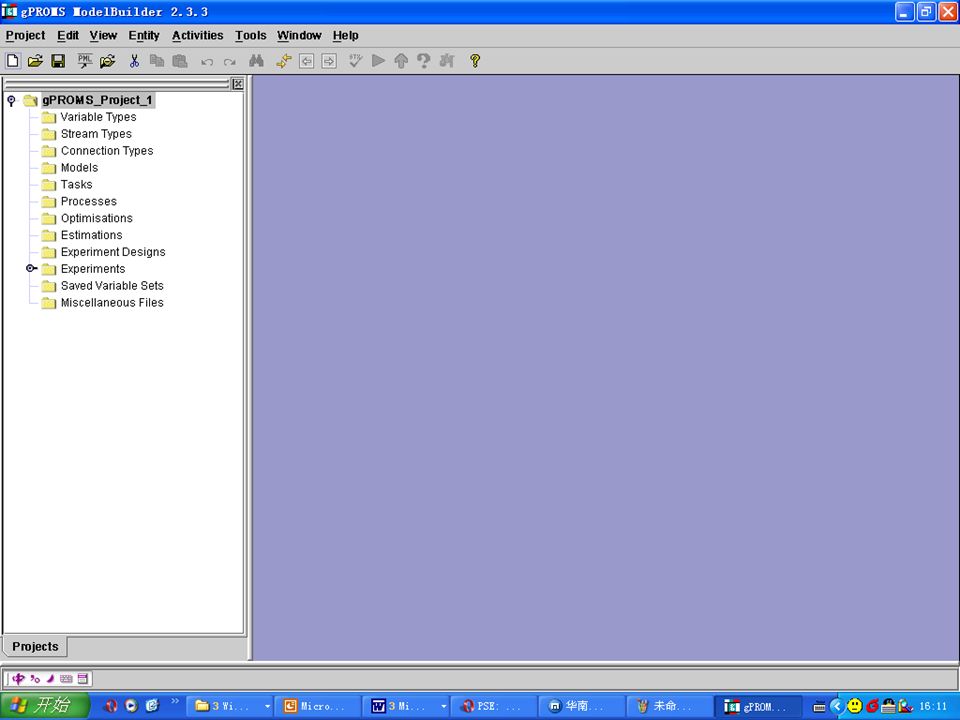Create a new project with the blank page icon
This screenshot has height=720, width=960.
click(x=13, y=61)
